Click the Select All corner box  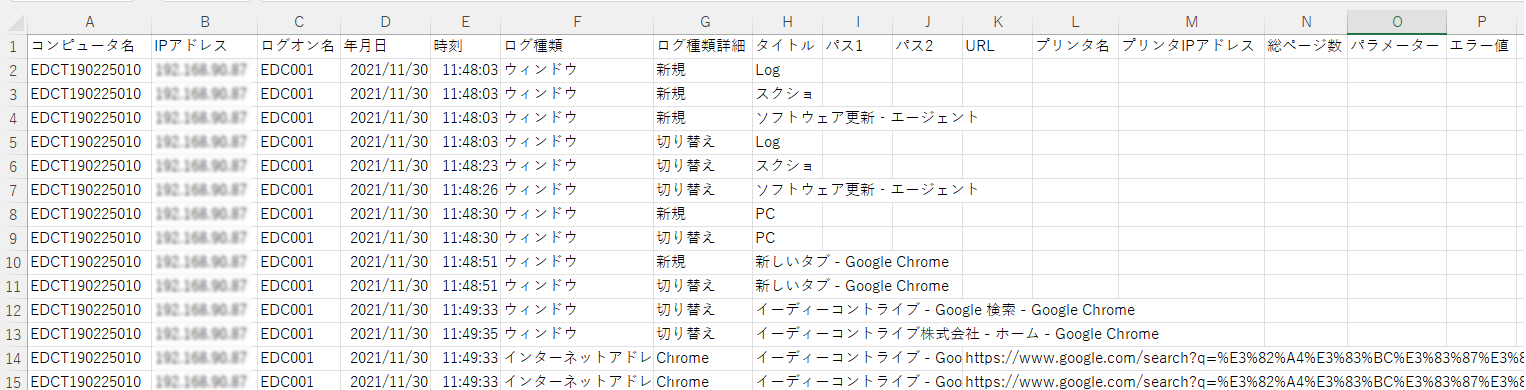13,22
